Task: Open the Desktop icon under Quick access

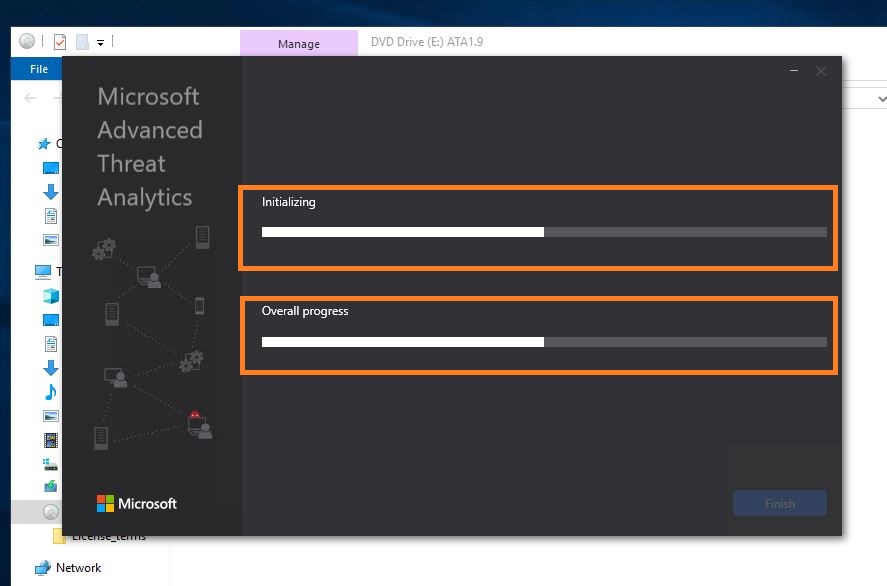Action: coord(51,168)
